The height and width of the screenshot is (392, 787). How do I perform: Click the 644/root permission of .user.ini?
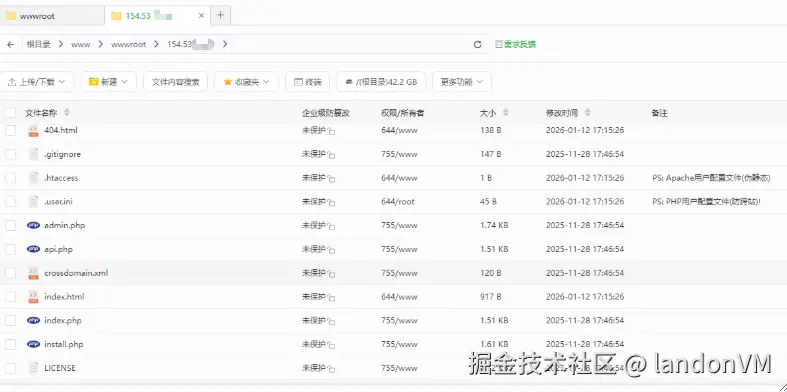pyautogui.click(x=398, y=201)
